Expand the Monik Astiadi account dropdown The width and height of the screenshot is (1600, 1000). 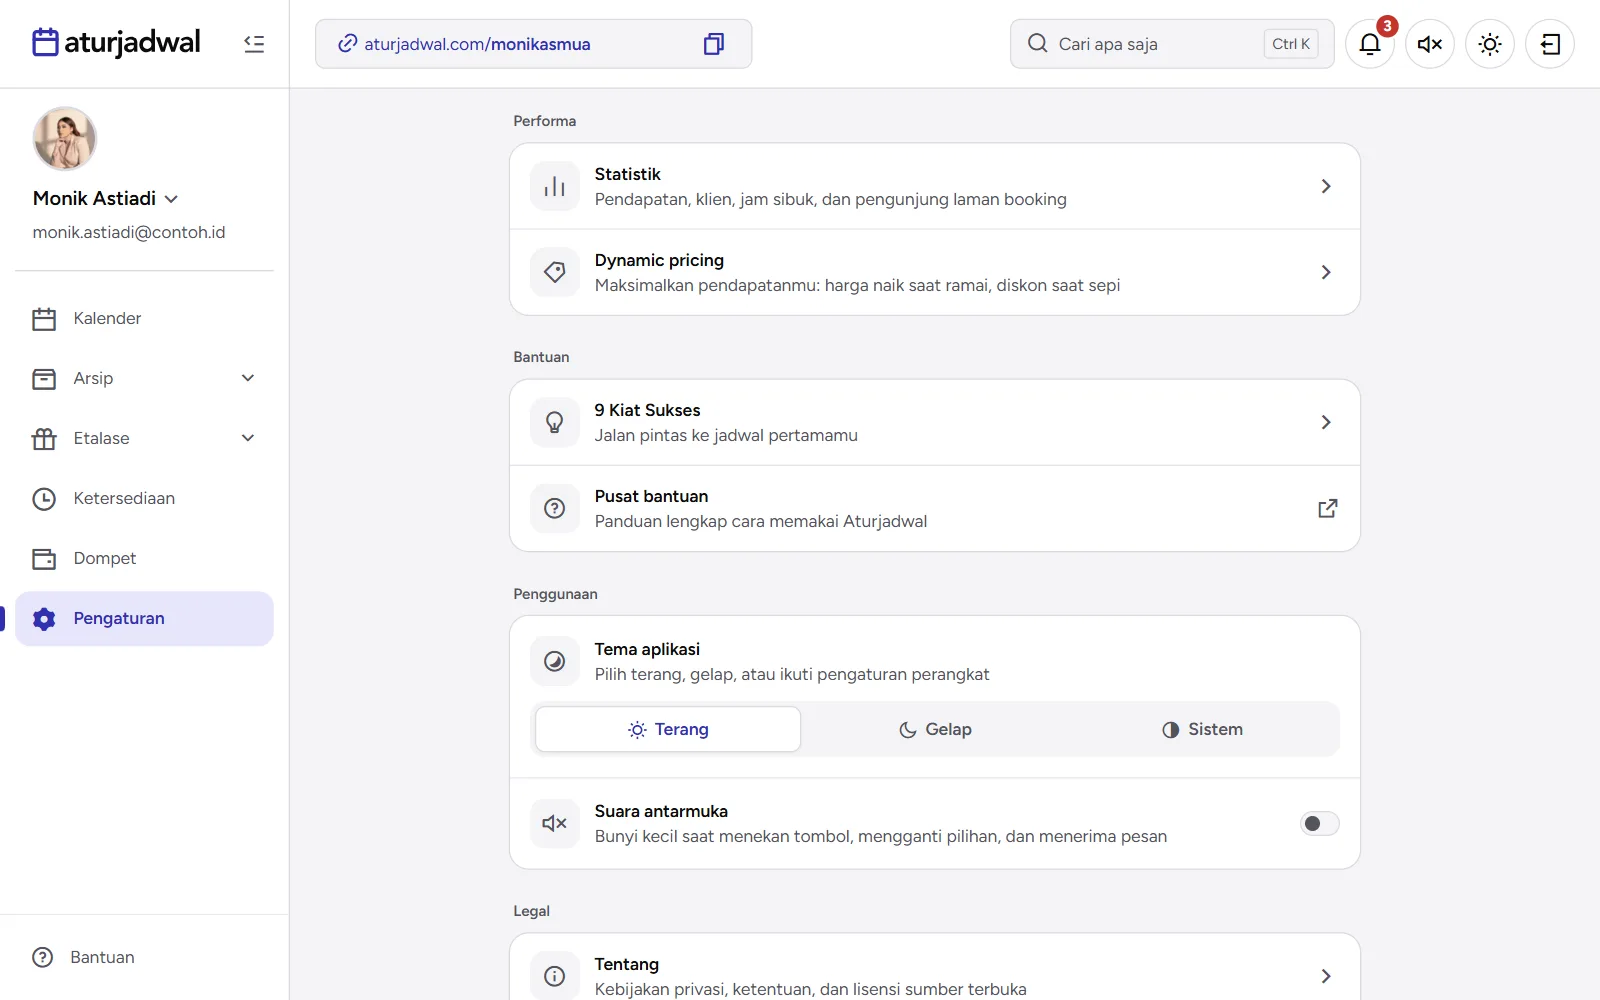(x=171, y=199)
